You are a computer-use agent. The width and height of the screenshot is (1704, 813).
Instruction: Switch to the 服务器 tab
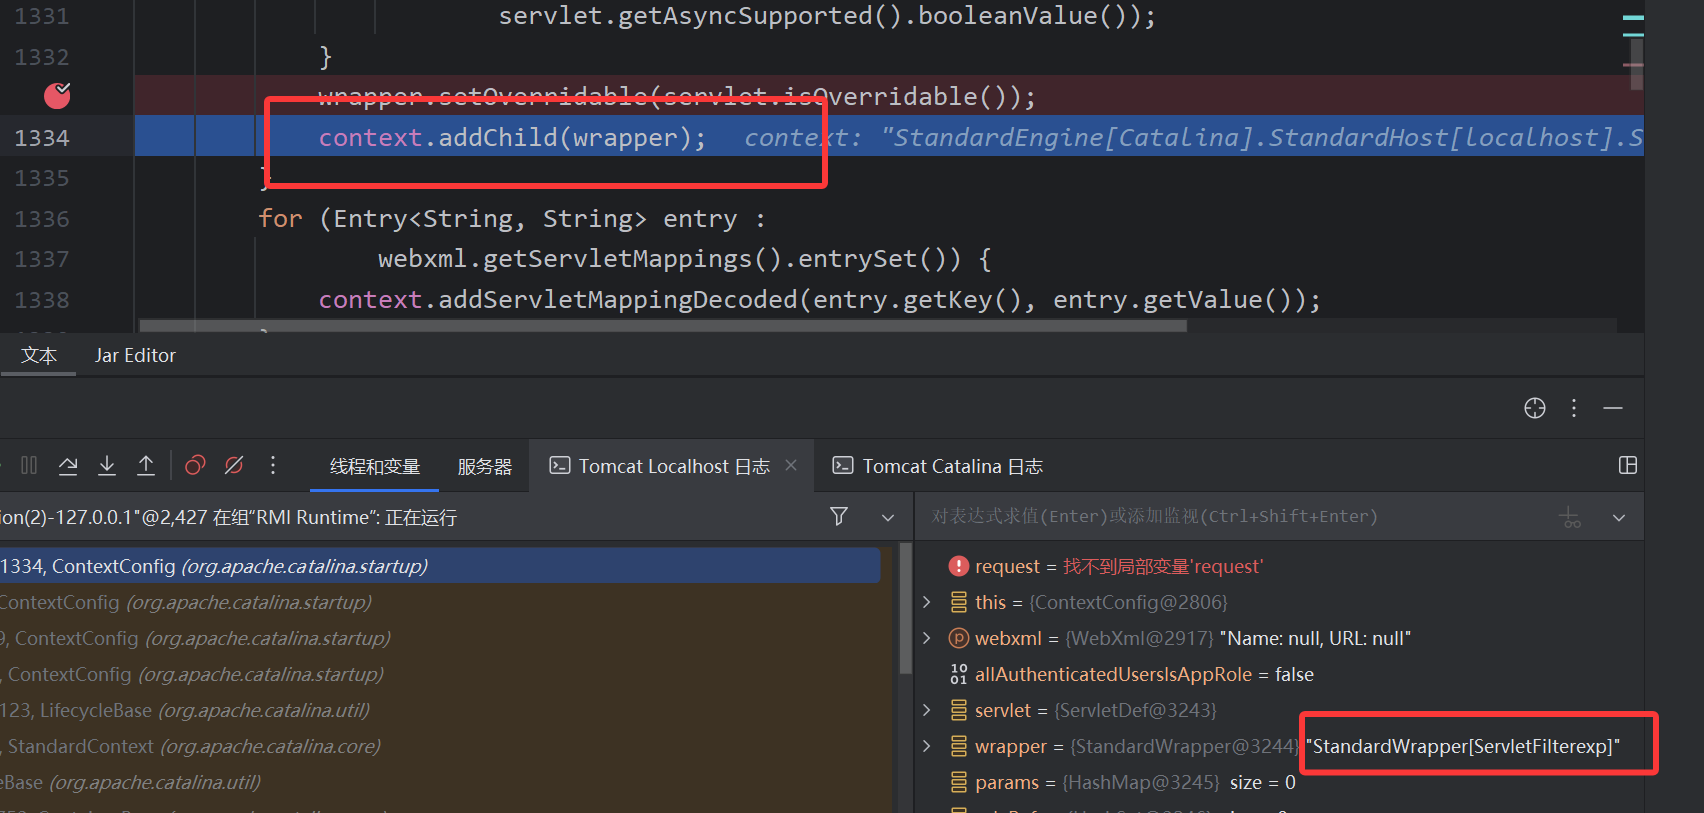point(484,467)
